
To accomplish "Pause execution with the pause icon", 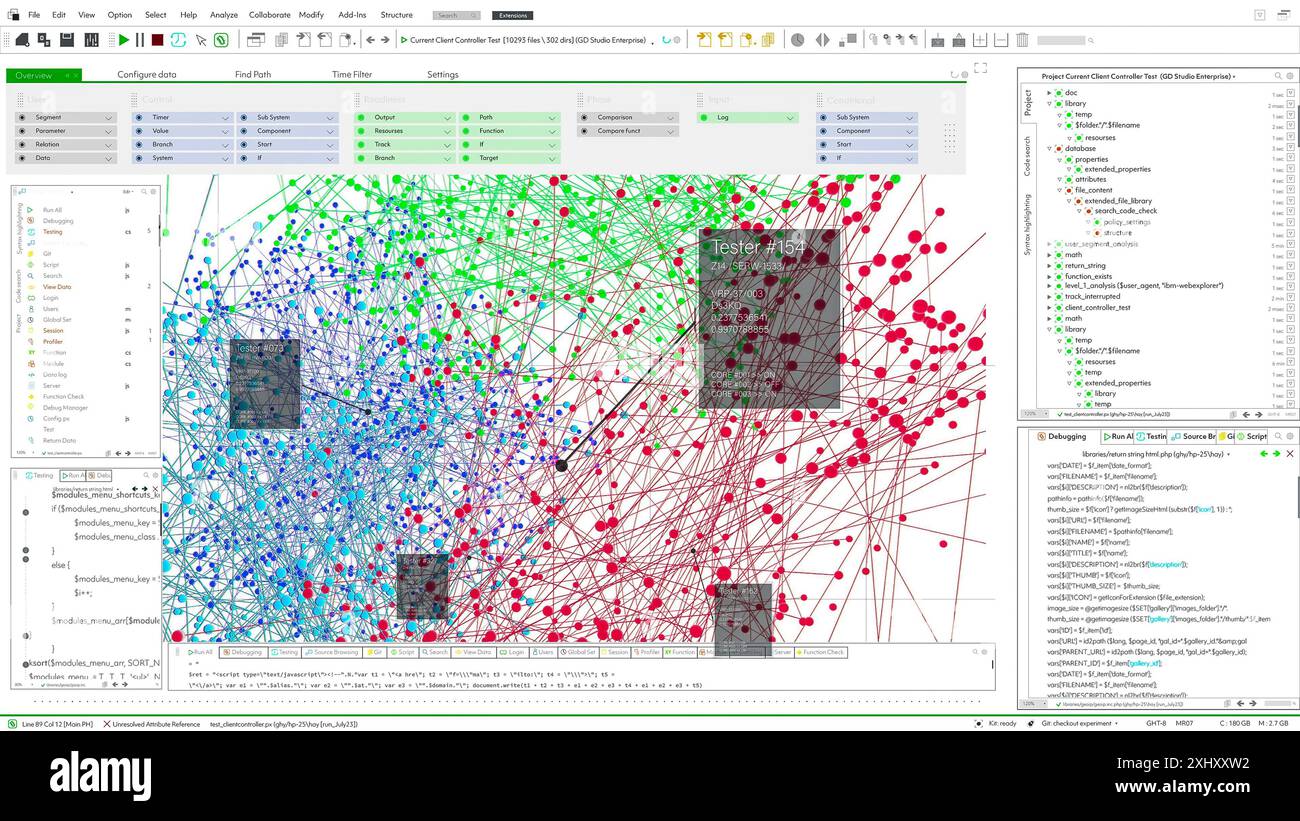I will pyautogui.click(x=140, y=40).
